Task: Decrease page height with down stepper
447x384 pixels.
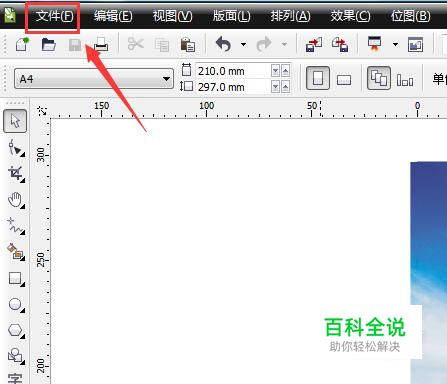Action: click(275, 87)
